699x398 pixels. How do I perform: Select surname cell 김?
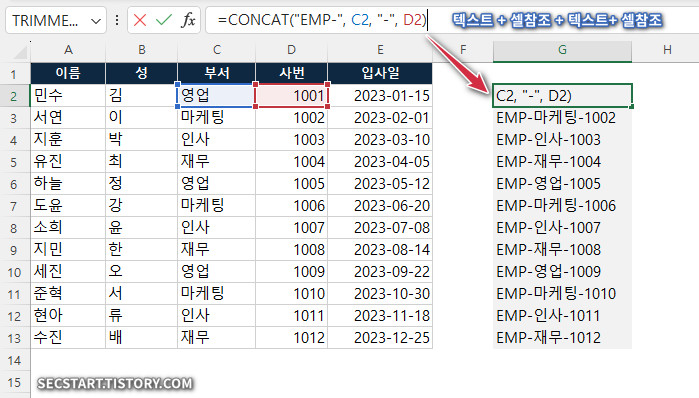(x=141, y=95)
